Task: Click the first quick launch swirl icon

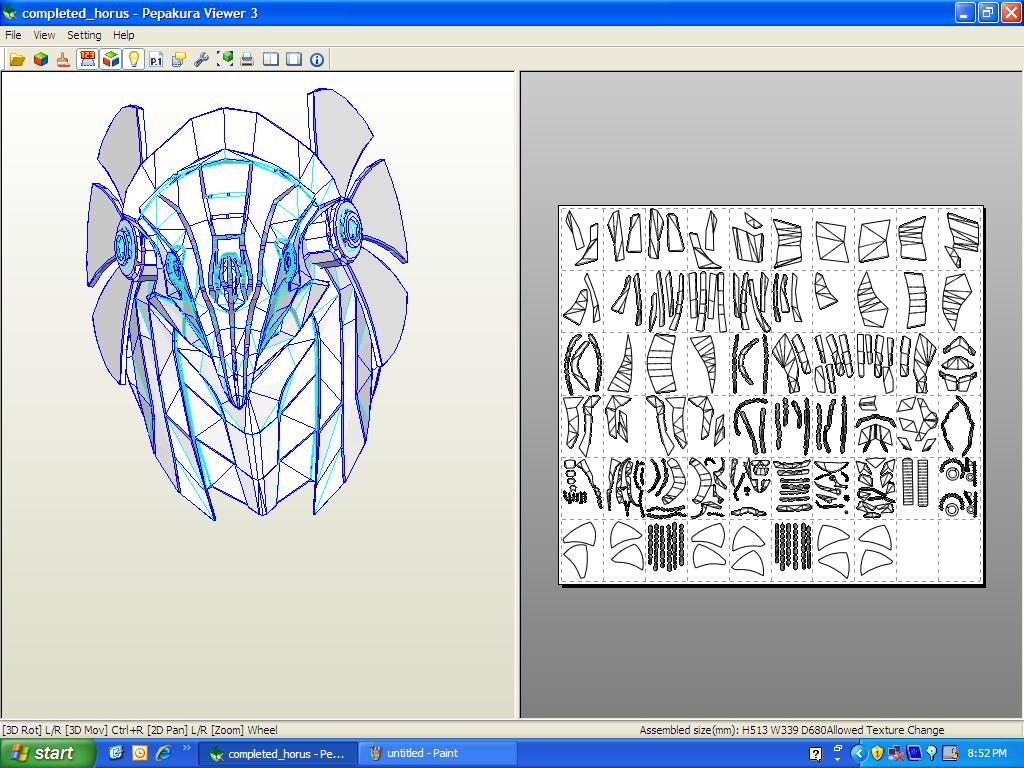Action: click(116, 754)
